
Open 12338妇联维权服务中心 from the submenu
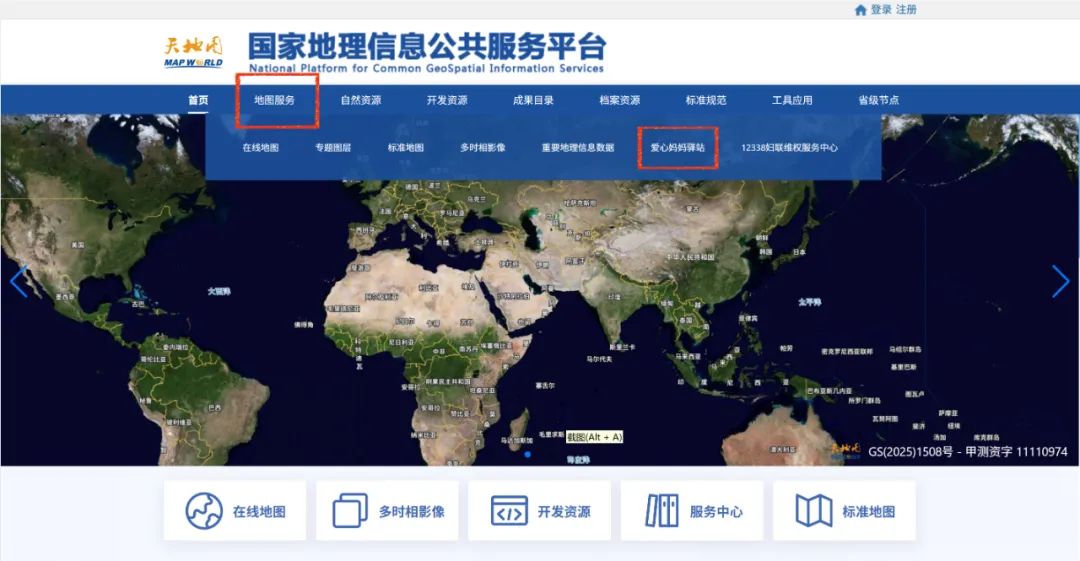[789, 147]
